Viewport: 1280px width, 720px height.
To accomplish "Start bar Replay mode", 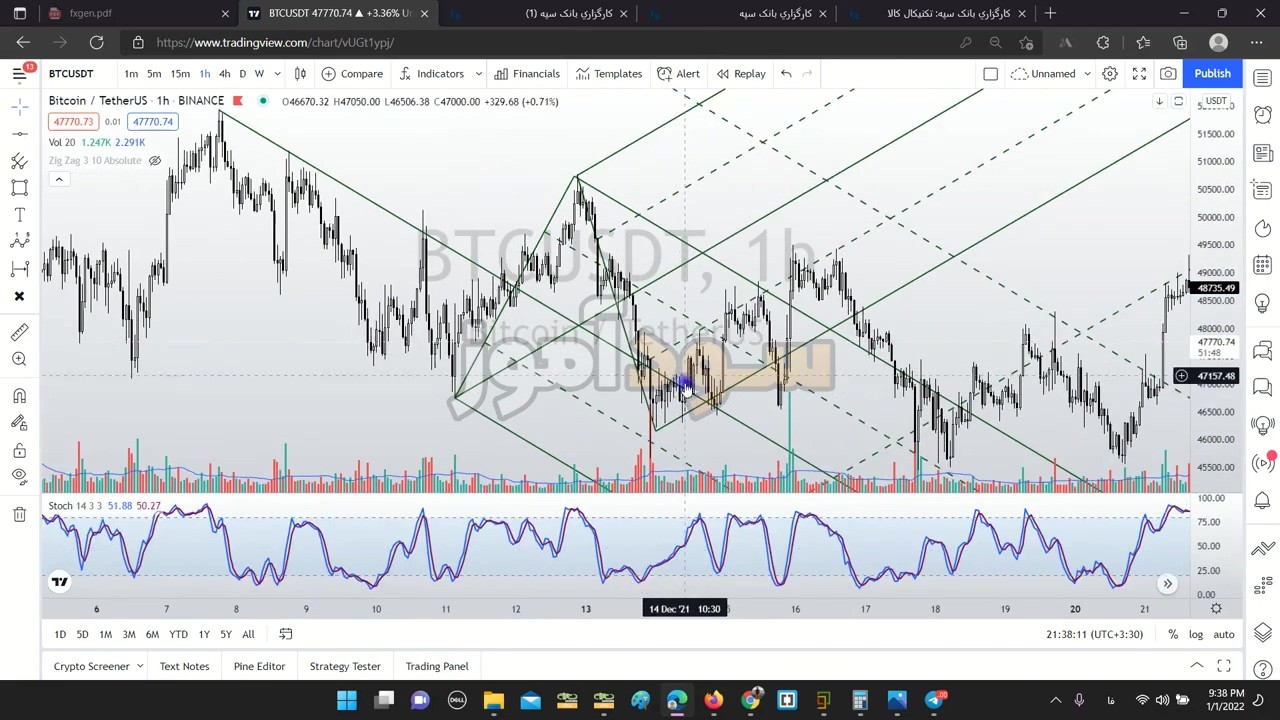I will pos(741,74).
